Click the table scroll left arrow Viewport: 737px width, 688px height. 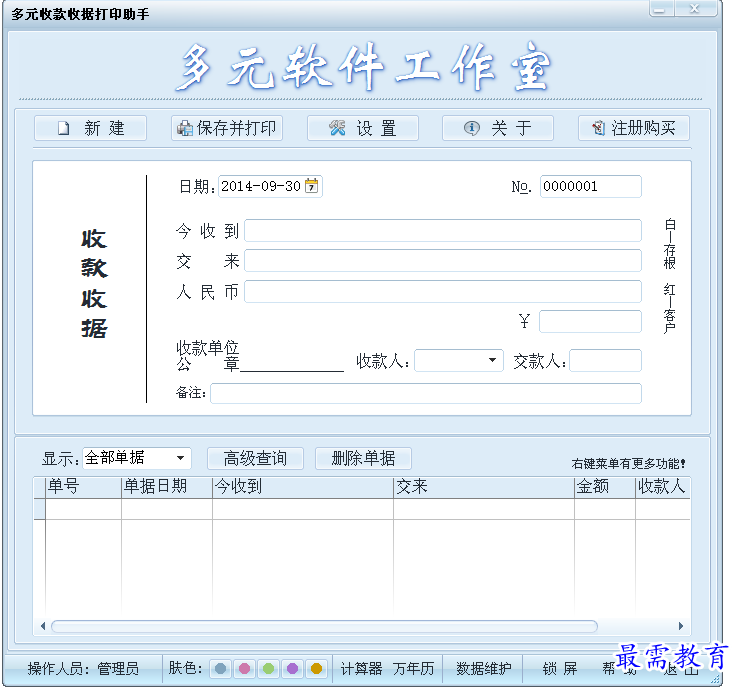43,626
